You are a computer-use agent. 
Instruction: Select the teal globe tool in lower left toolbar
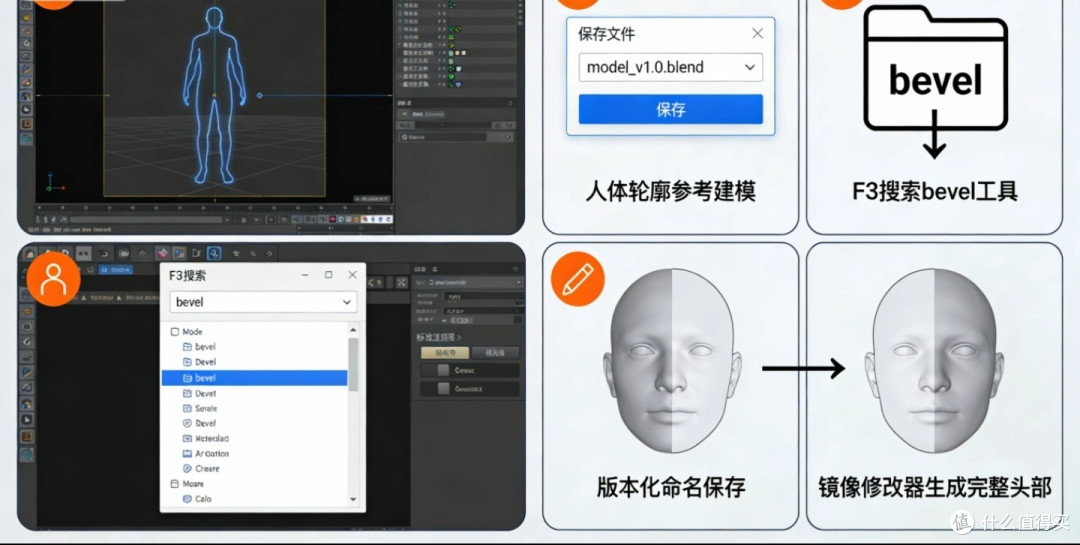pyautogui.click(x=27, y=454)
